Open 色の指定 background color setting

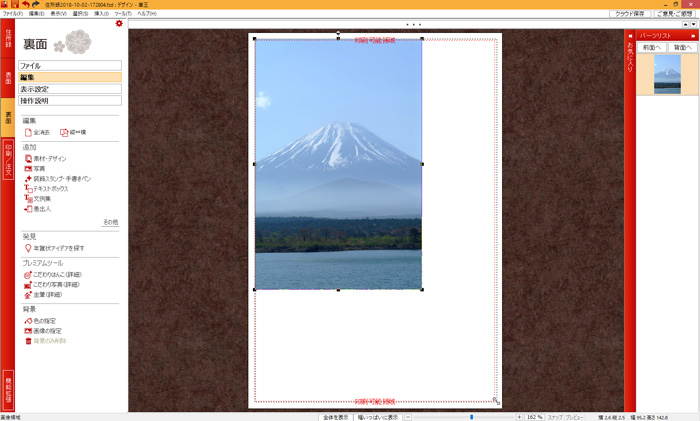pyautogui.click(x=28, y=321)
